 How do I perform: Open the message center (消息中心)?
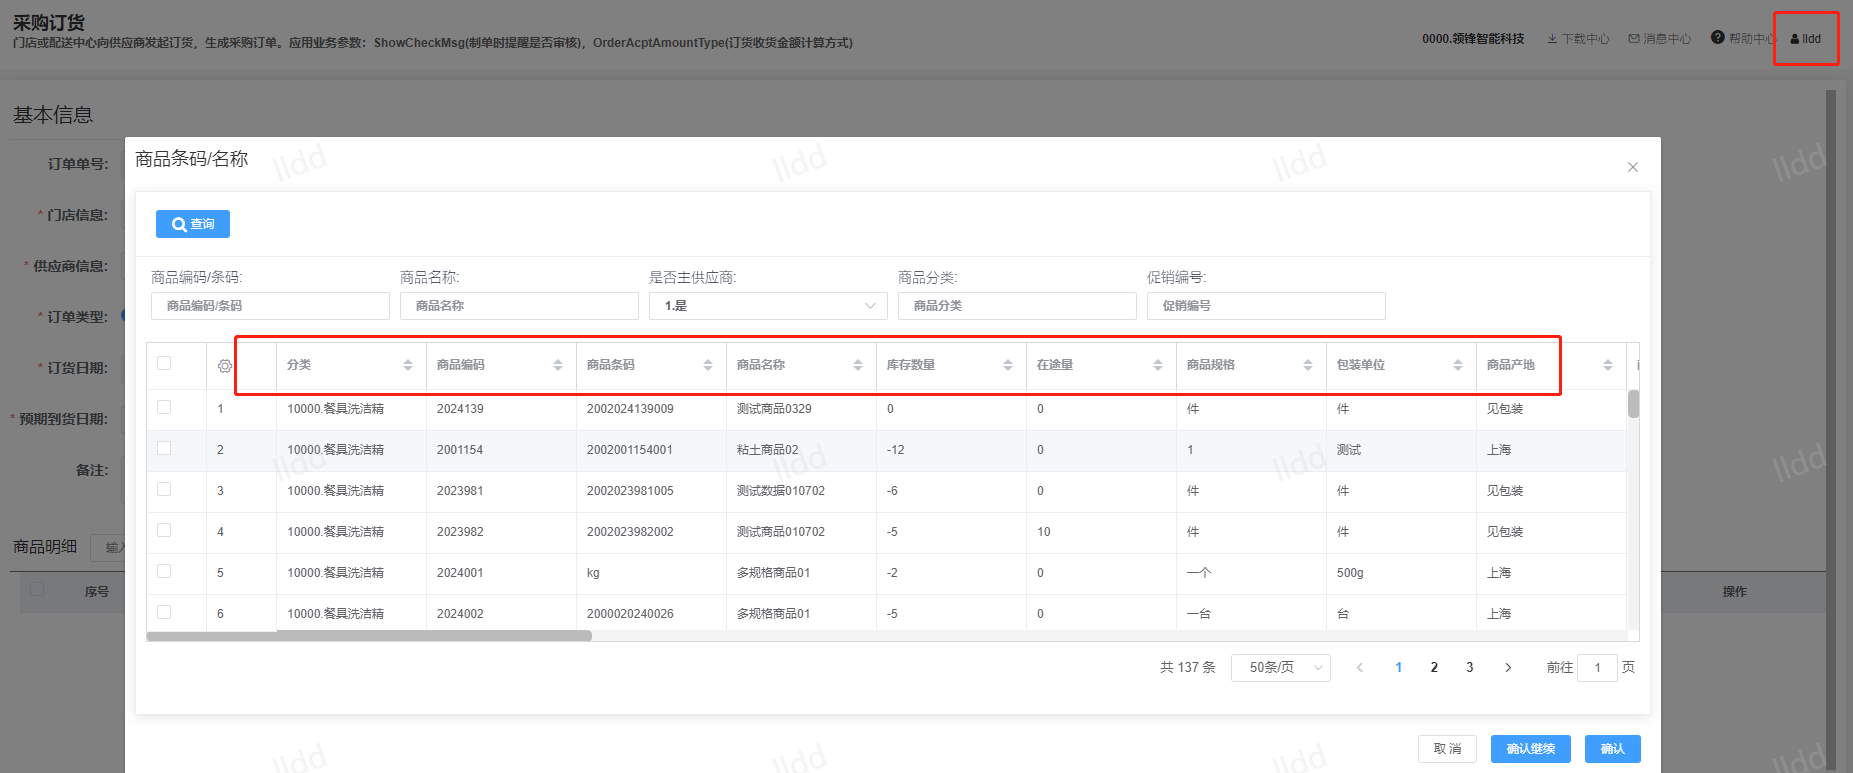point(1660,39)
